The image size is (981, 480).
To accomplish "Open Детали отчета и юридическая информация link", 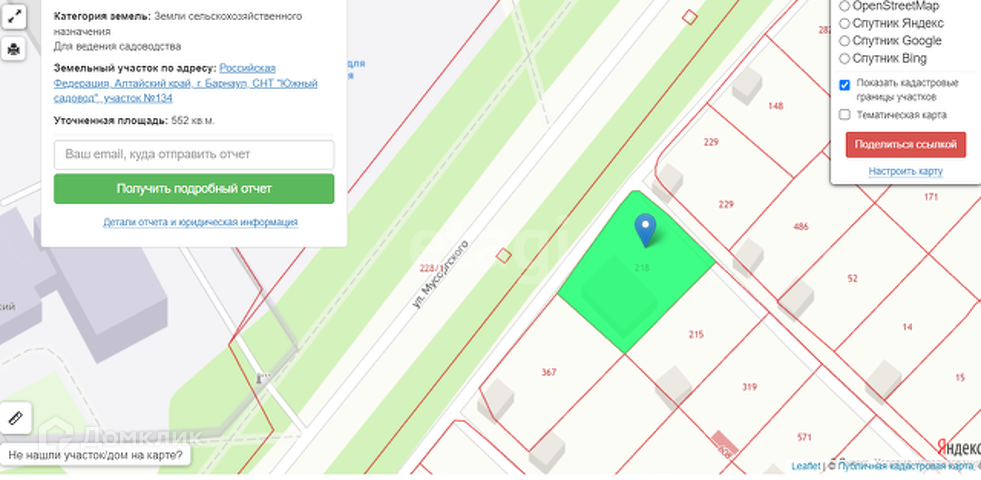I will click(200, 222).
